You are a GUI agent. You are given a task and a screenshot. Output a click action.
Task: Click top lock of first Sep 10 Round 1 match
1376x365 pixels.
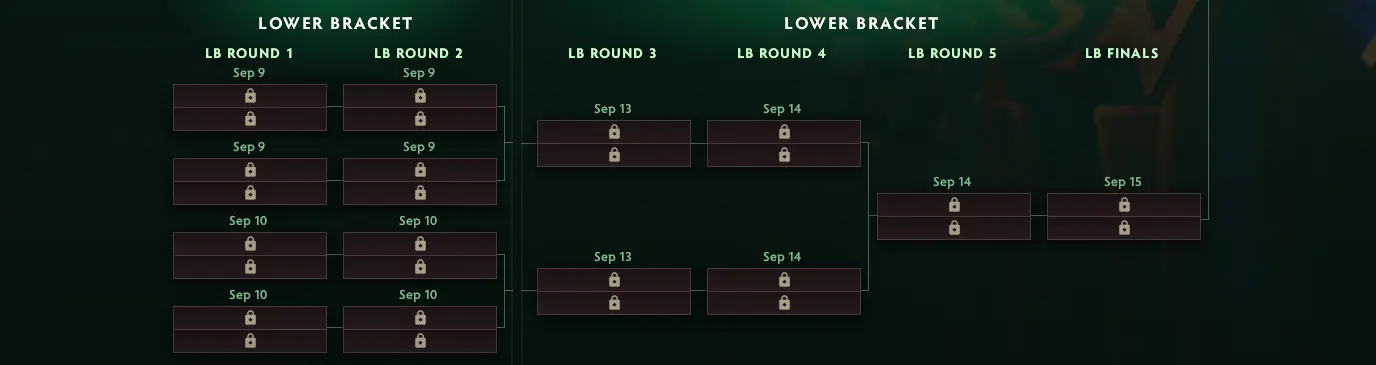pyautogui.click(x=250, y=244)
